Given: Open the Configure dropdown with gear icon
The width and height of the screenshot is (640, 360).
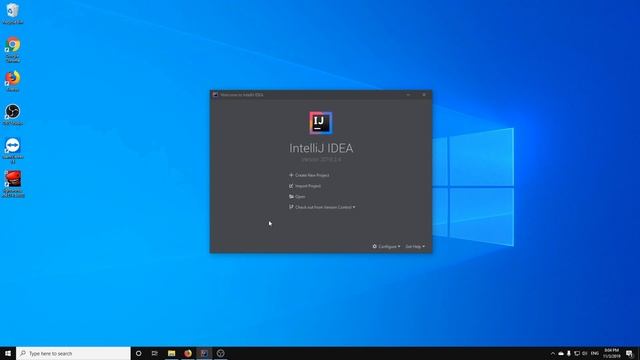Looking at the screenshot, I should point(386,247).
